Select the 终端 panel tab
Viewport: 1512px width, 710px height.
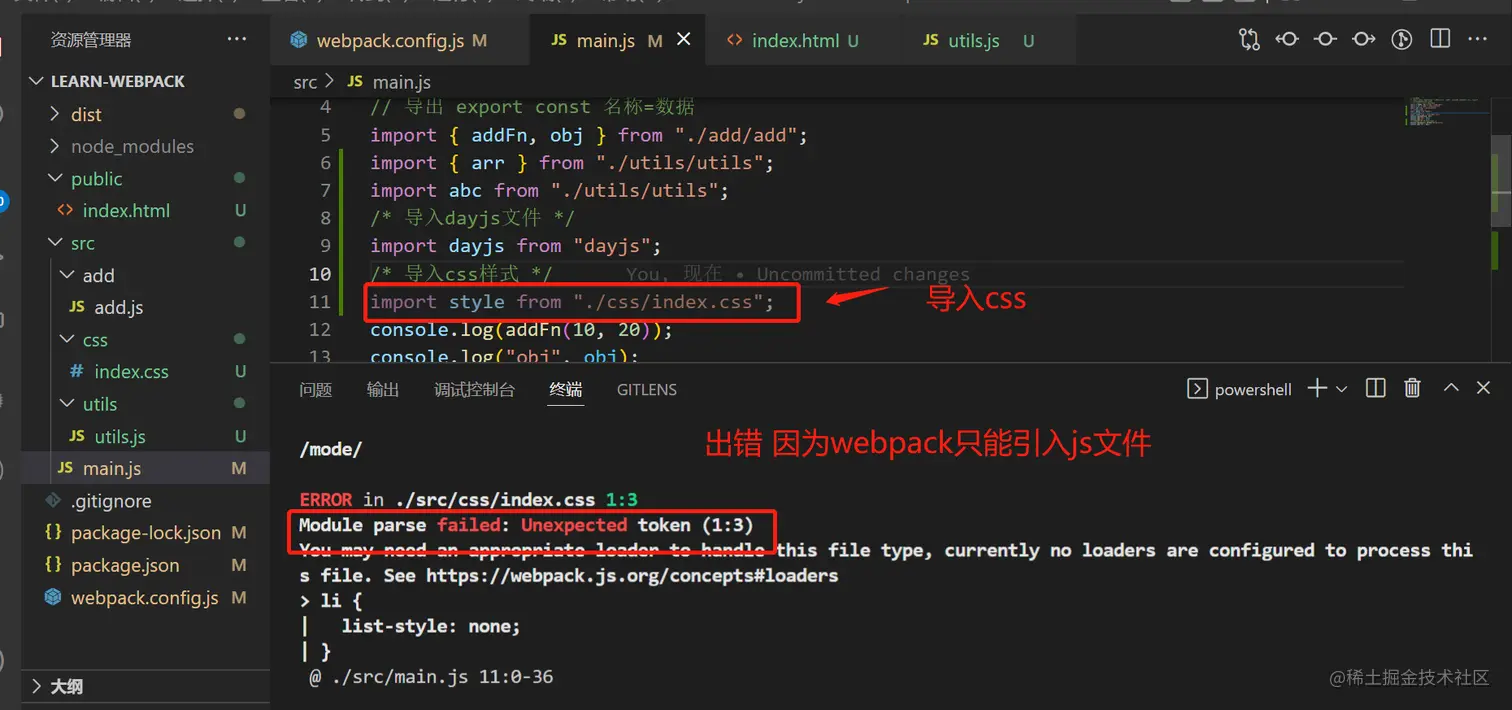(566, 389)
